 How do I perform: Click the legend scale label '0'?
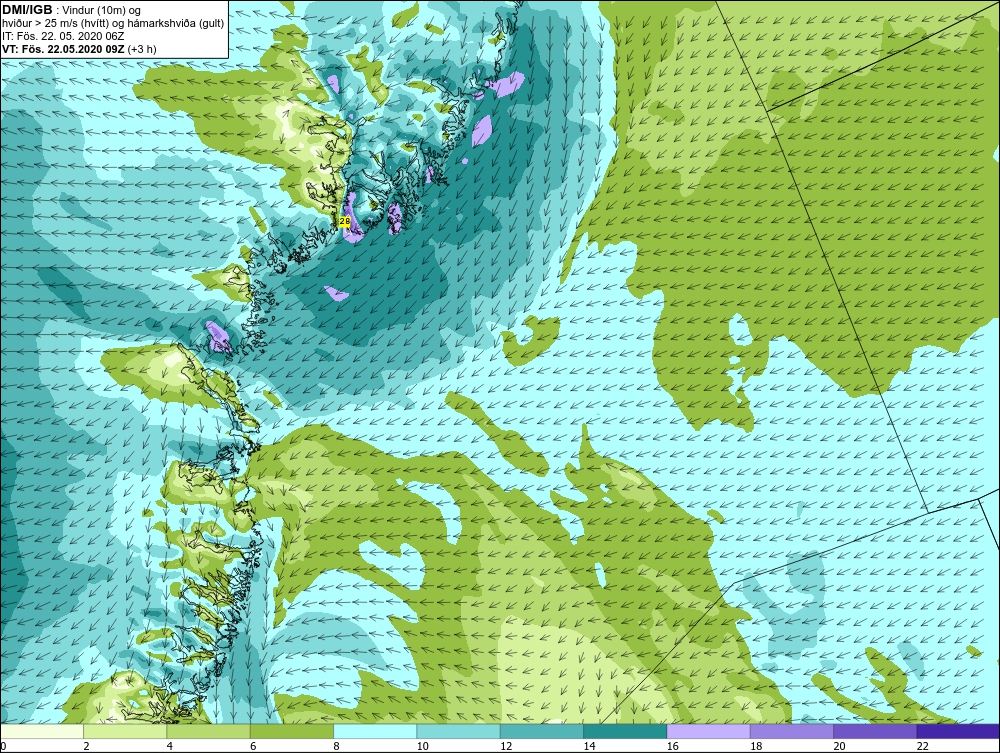[x=3, y=747]
